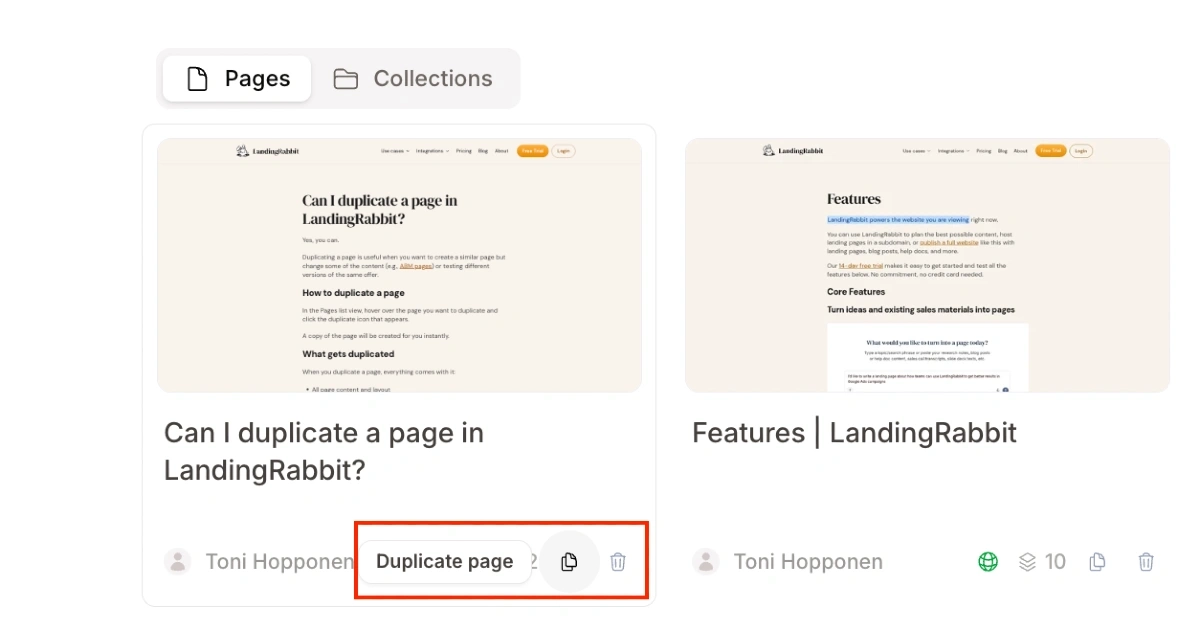Click the duplicate icon on the first page card
This screenshot has width=1200, height=630.
click(x=569, y=562)
